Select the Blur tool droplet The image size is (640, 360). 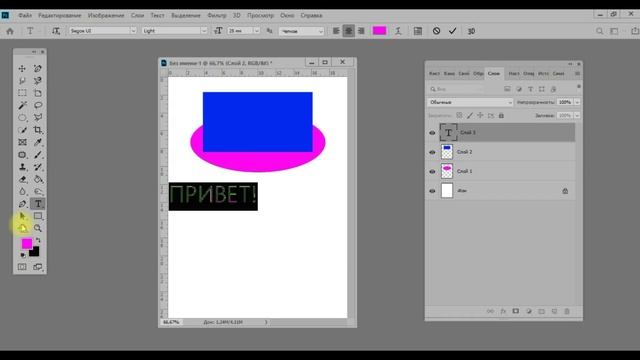coord(22,191)
